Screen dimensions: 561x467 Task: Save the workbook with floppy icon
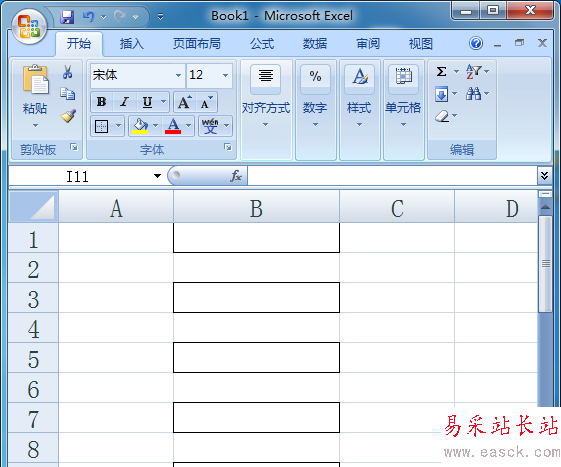click(x=67, y=17)
